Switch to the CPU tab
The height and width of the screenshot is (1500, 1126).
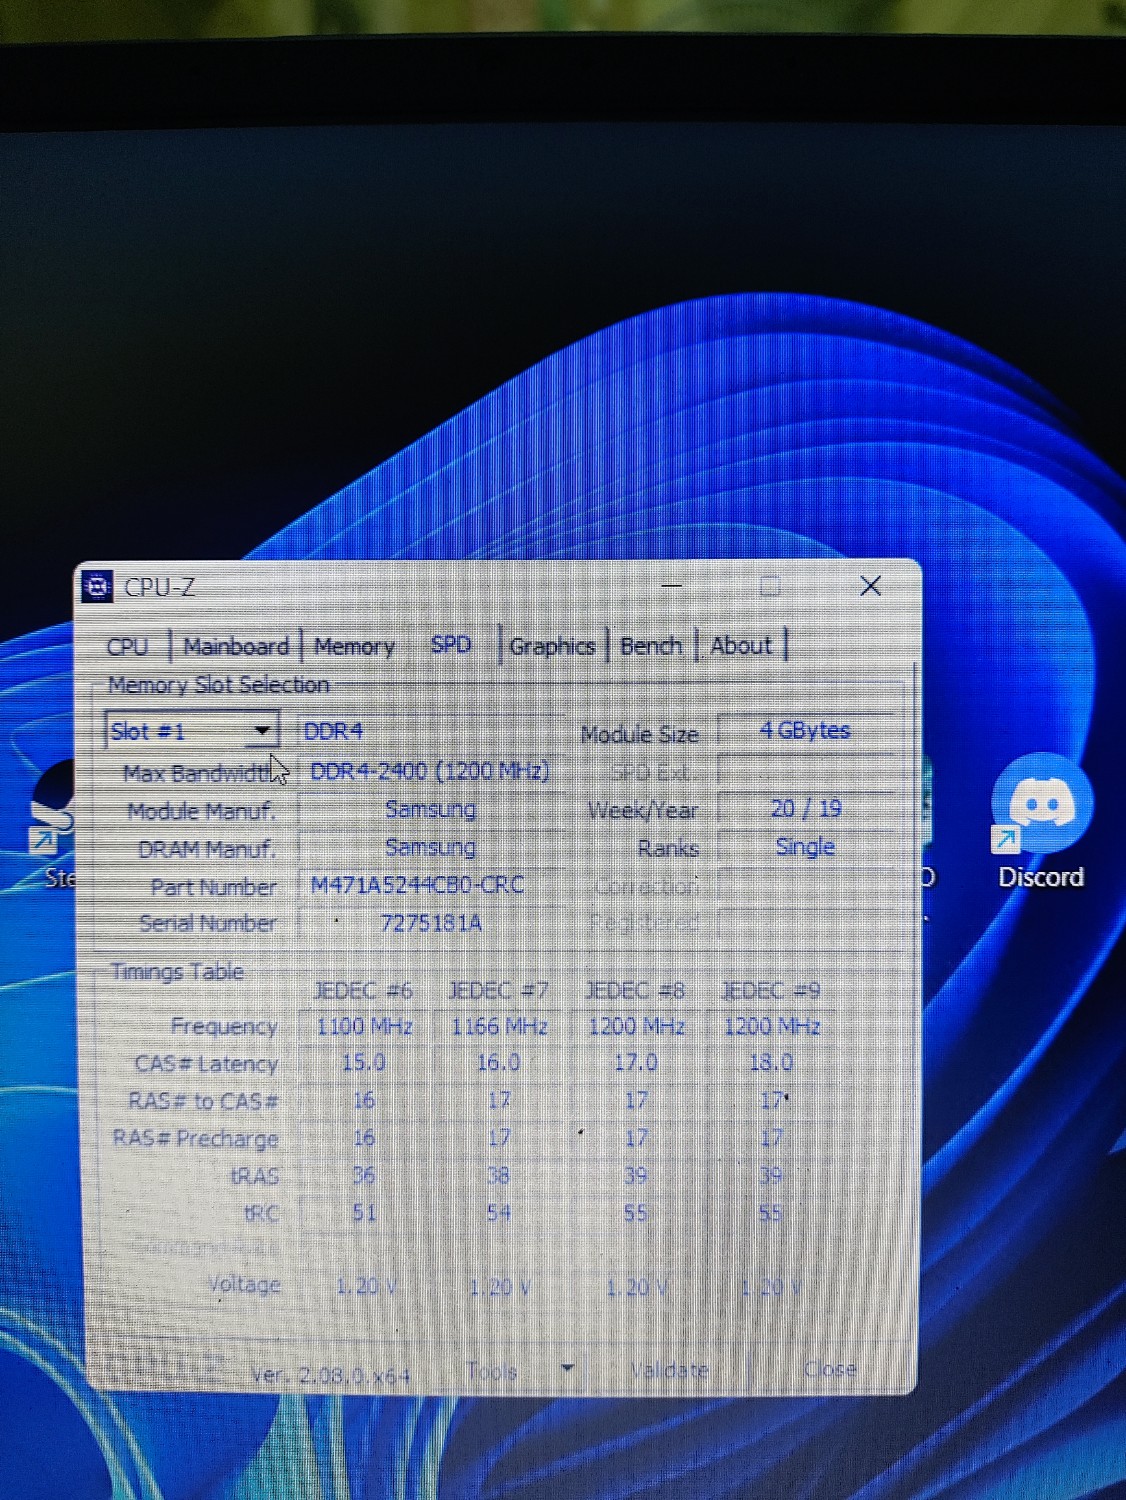coord(128,646)
